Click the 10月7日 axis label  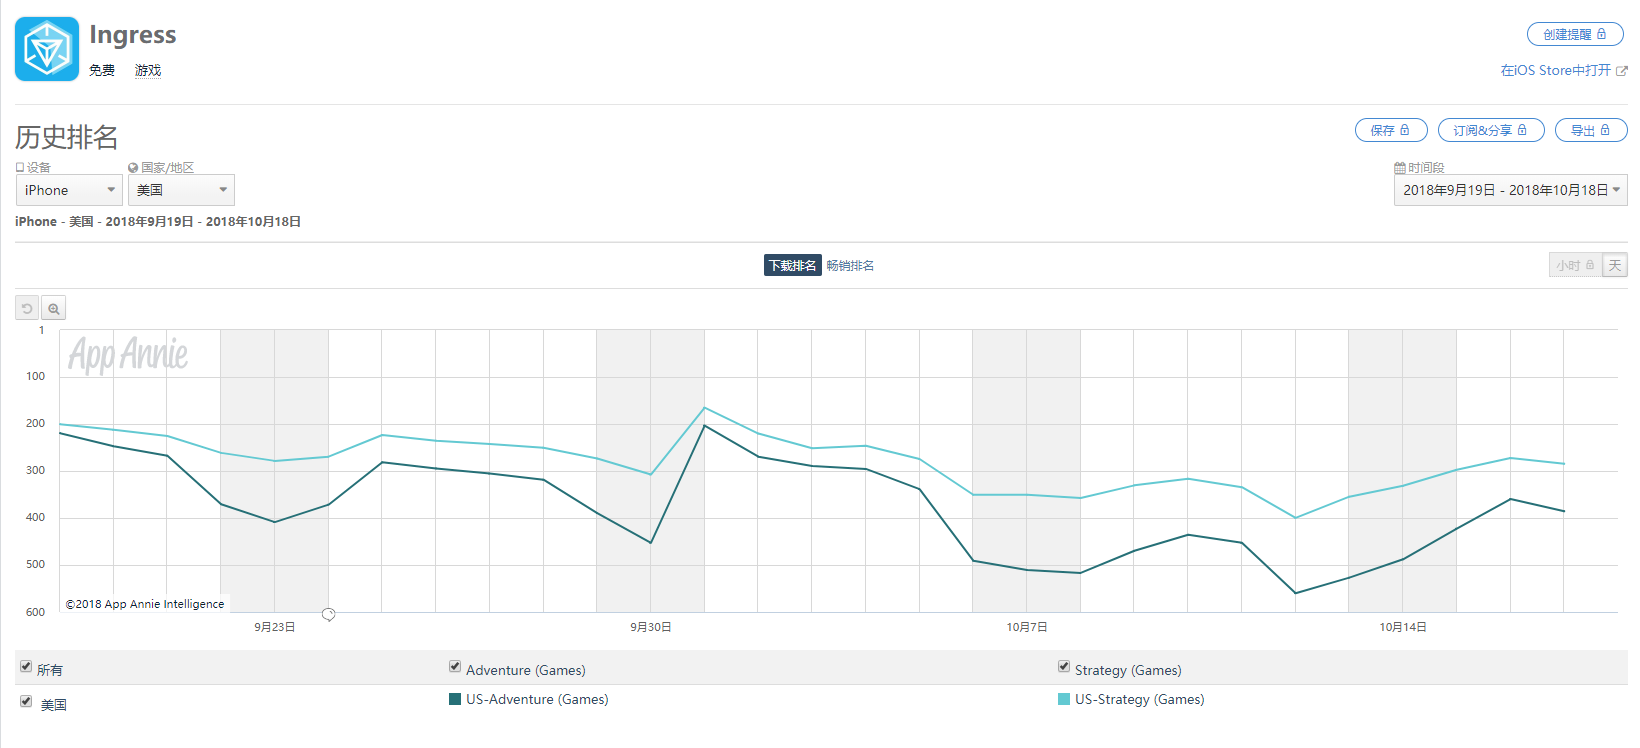1027,627
